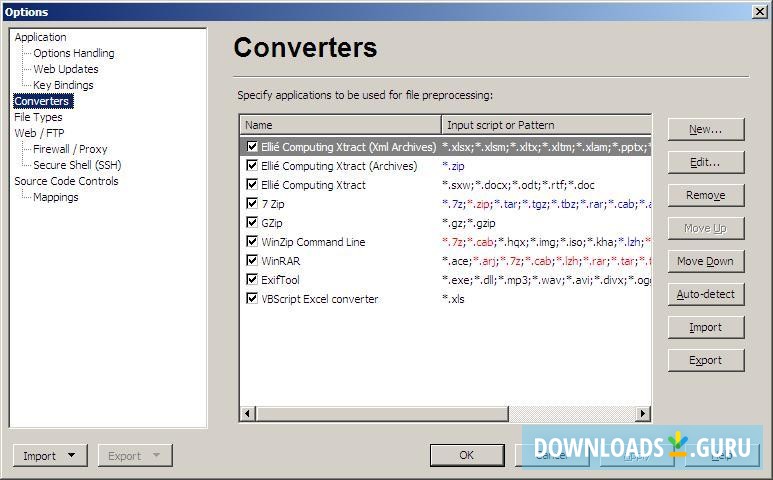Select Source Code Controls item
Image resolution: width=773 pixels, height=480 pixels.
click(66, 181)
